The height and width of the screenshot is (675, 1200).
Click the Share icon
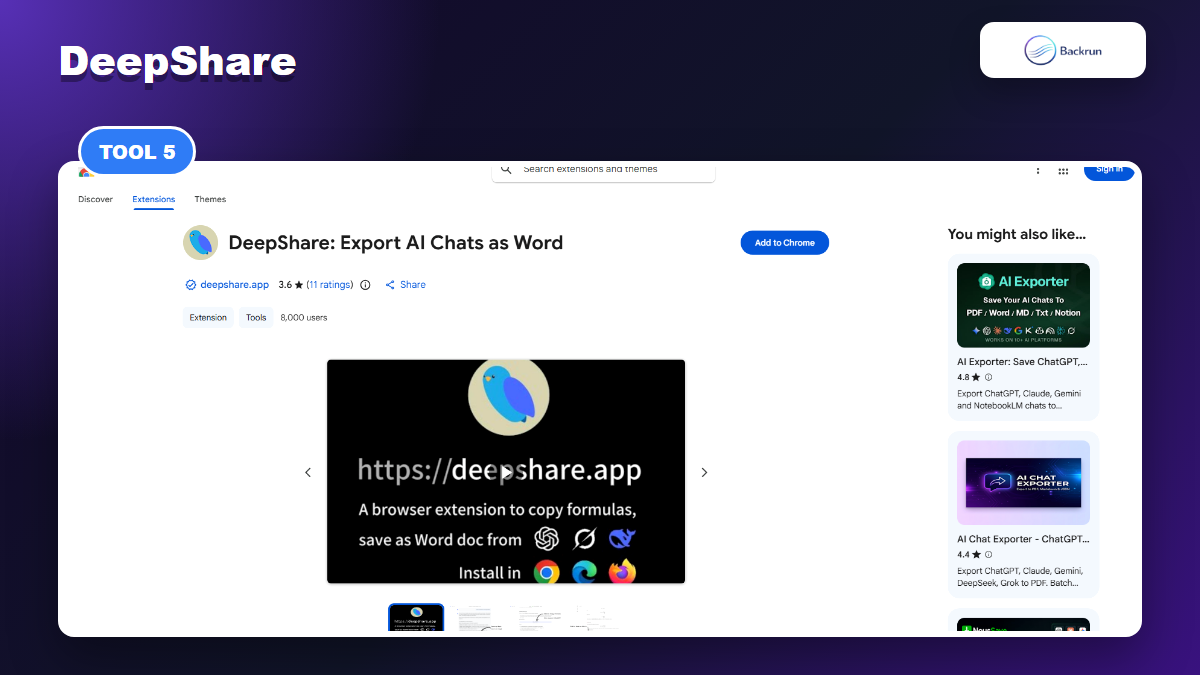click(390, 285)
